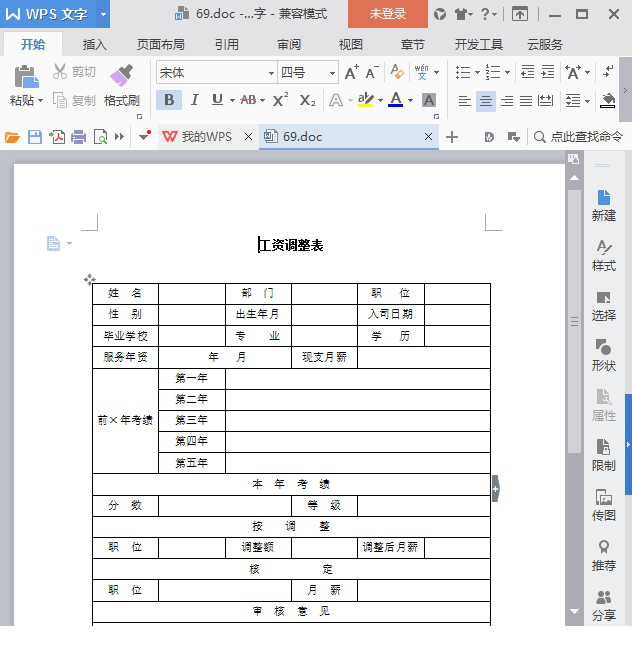Screen dimensions: 632x651
Task: Expand more quick access tools
Action: 120,137
